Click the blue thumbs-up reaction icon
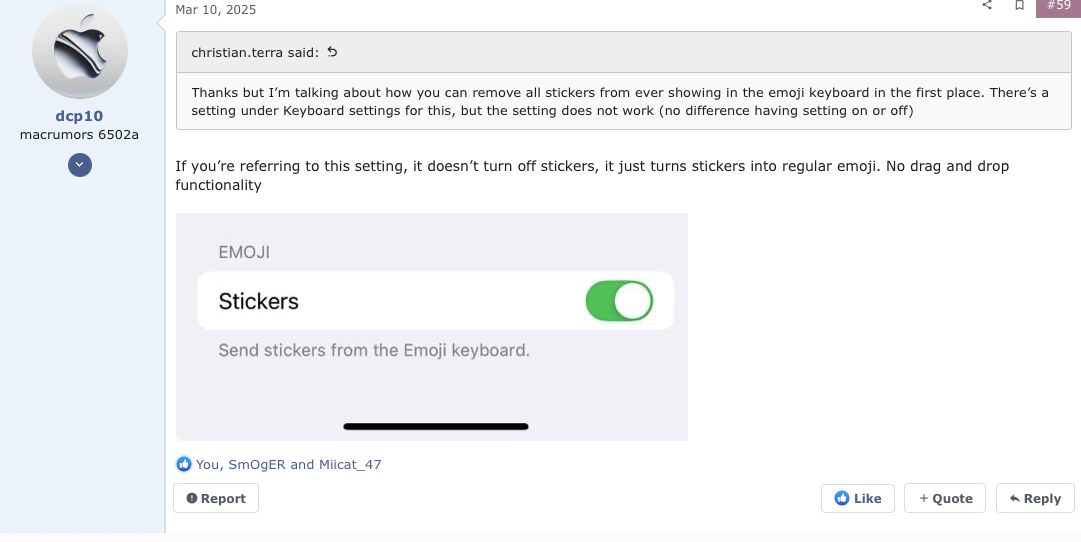The width and height of the screenshot is (1081, 542). [x=184, y=464]
